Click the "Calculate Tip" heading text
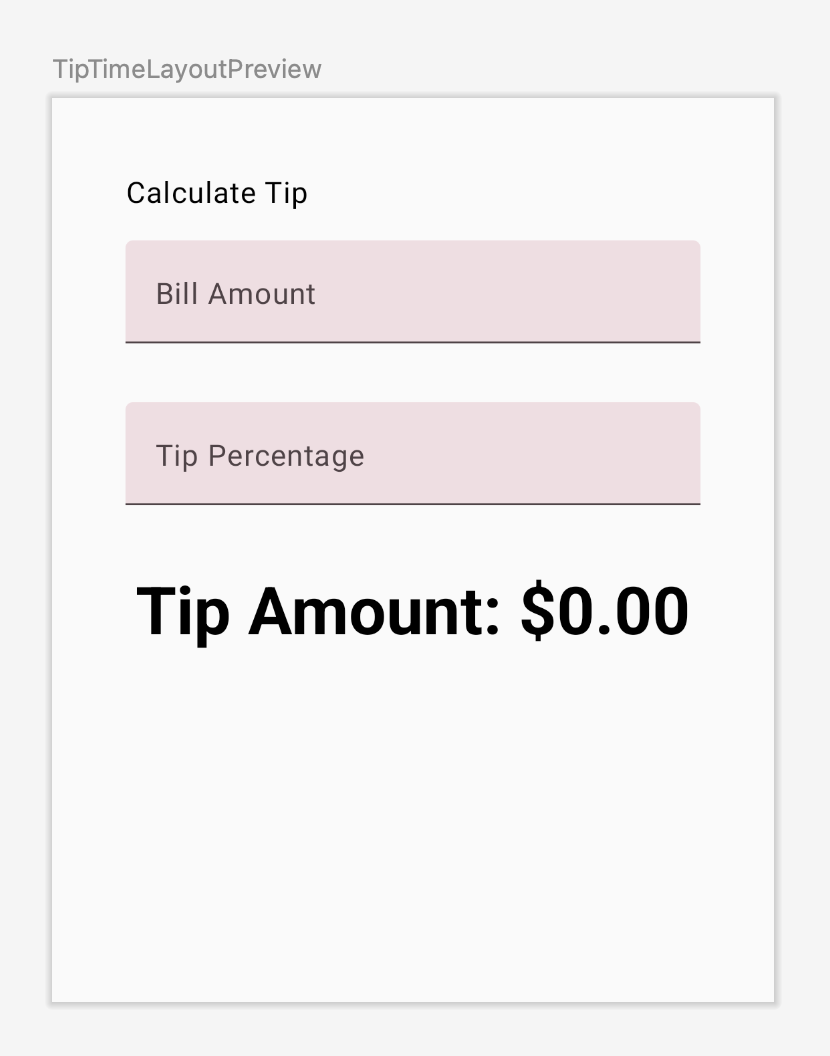Screen dimensions: 830x1056 216,193
